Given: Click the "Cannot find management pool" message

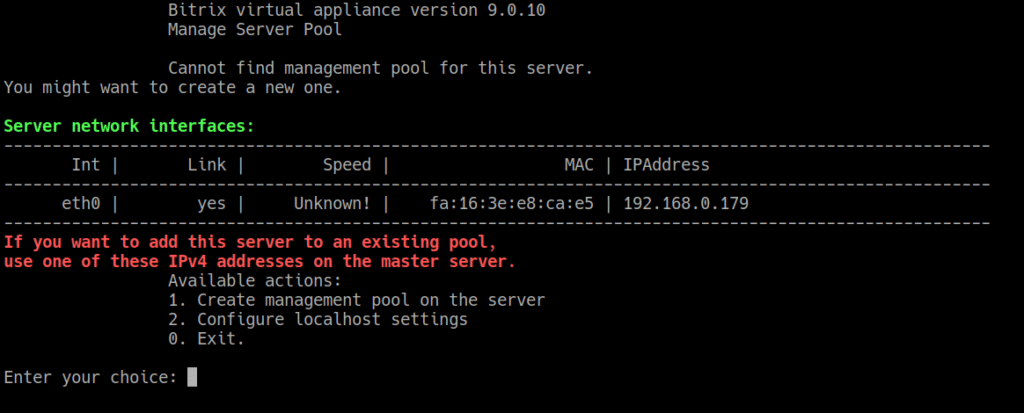Looking at the screenshot, I should click(380, 68).
